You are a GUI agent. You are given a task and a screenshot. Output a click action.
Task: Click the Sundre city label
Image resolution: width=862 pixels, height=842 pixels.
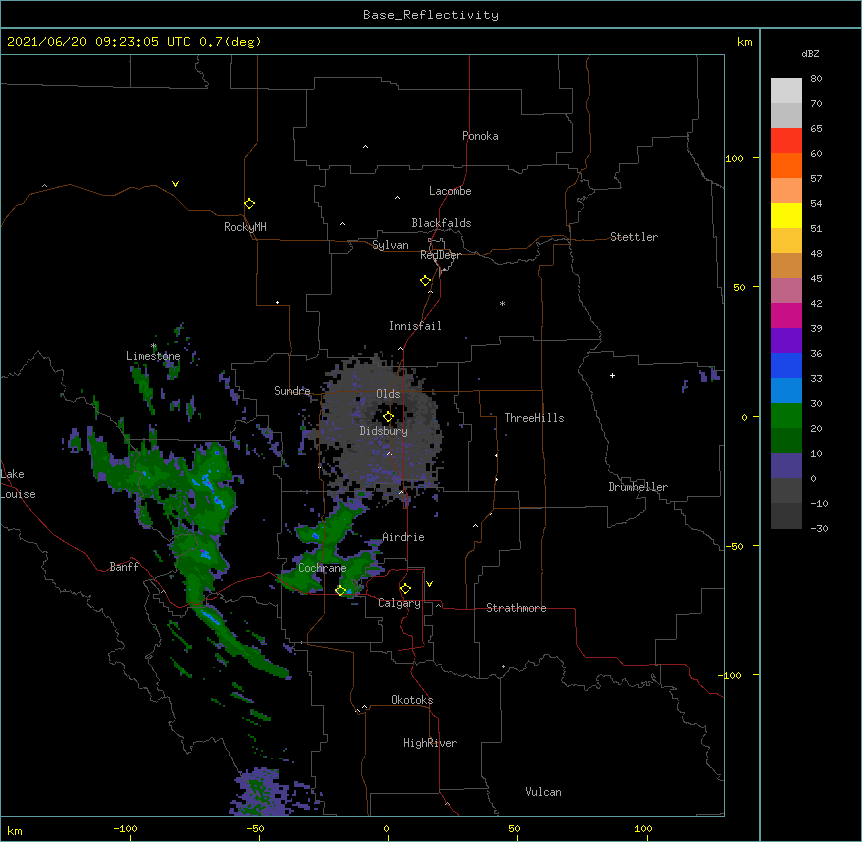(x=292, y=391)
